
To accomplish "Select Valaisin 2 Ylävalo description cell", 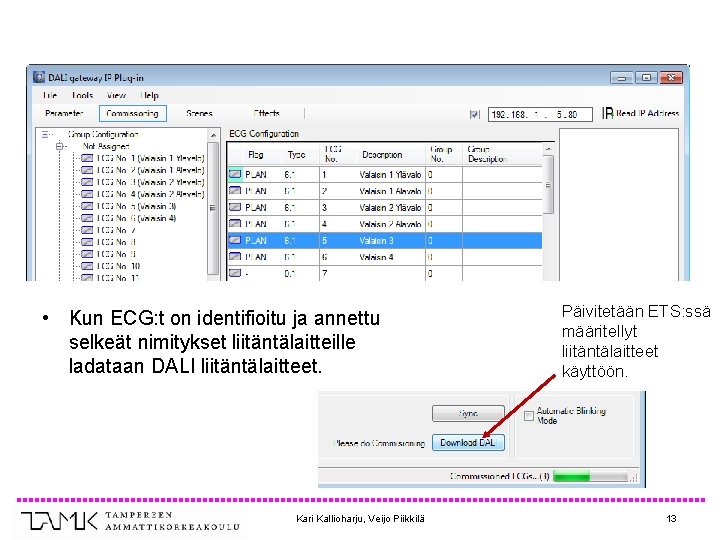I will pos(390,208).
